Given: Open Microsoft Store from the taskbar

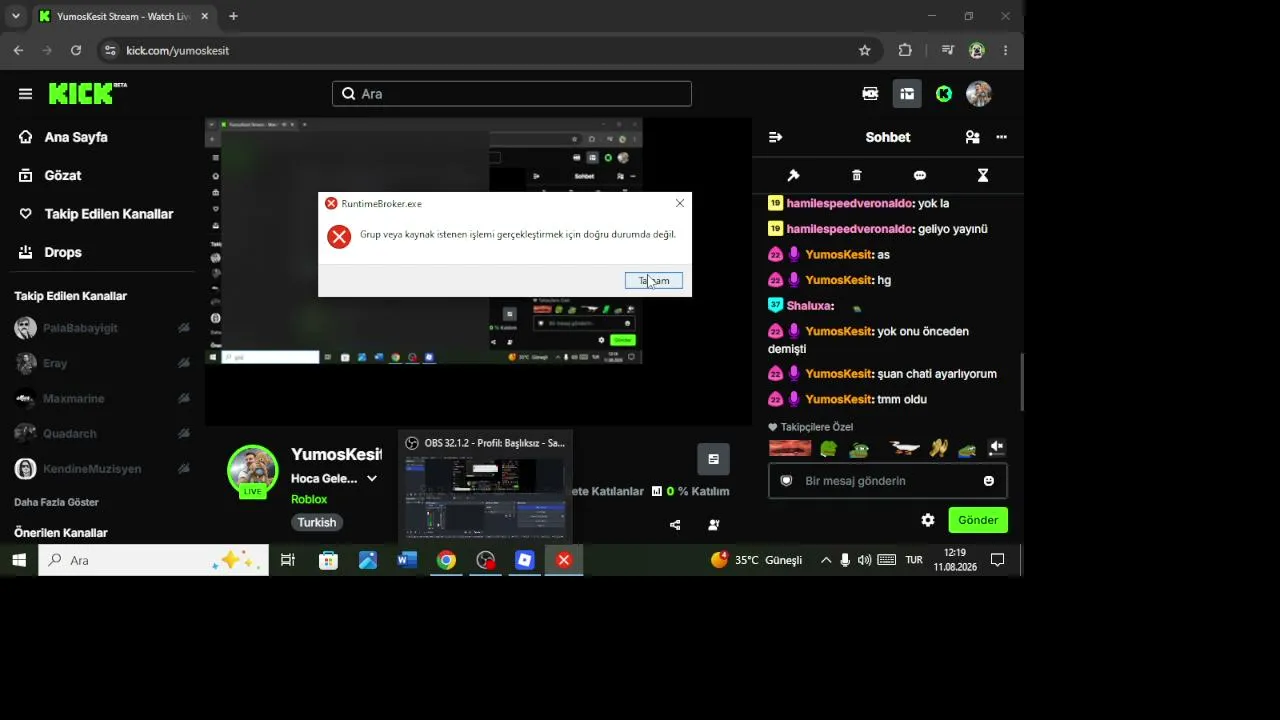Looking at the screenshot, I should (x=328, y=560).
